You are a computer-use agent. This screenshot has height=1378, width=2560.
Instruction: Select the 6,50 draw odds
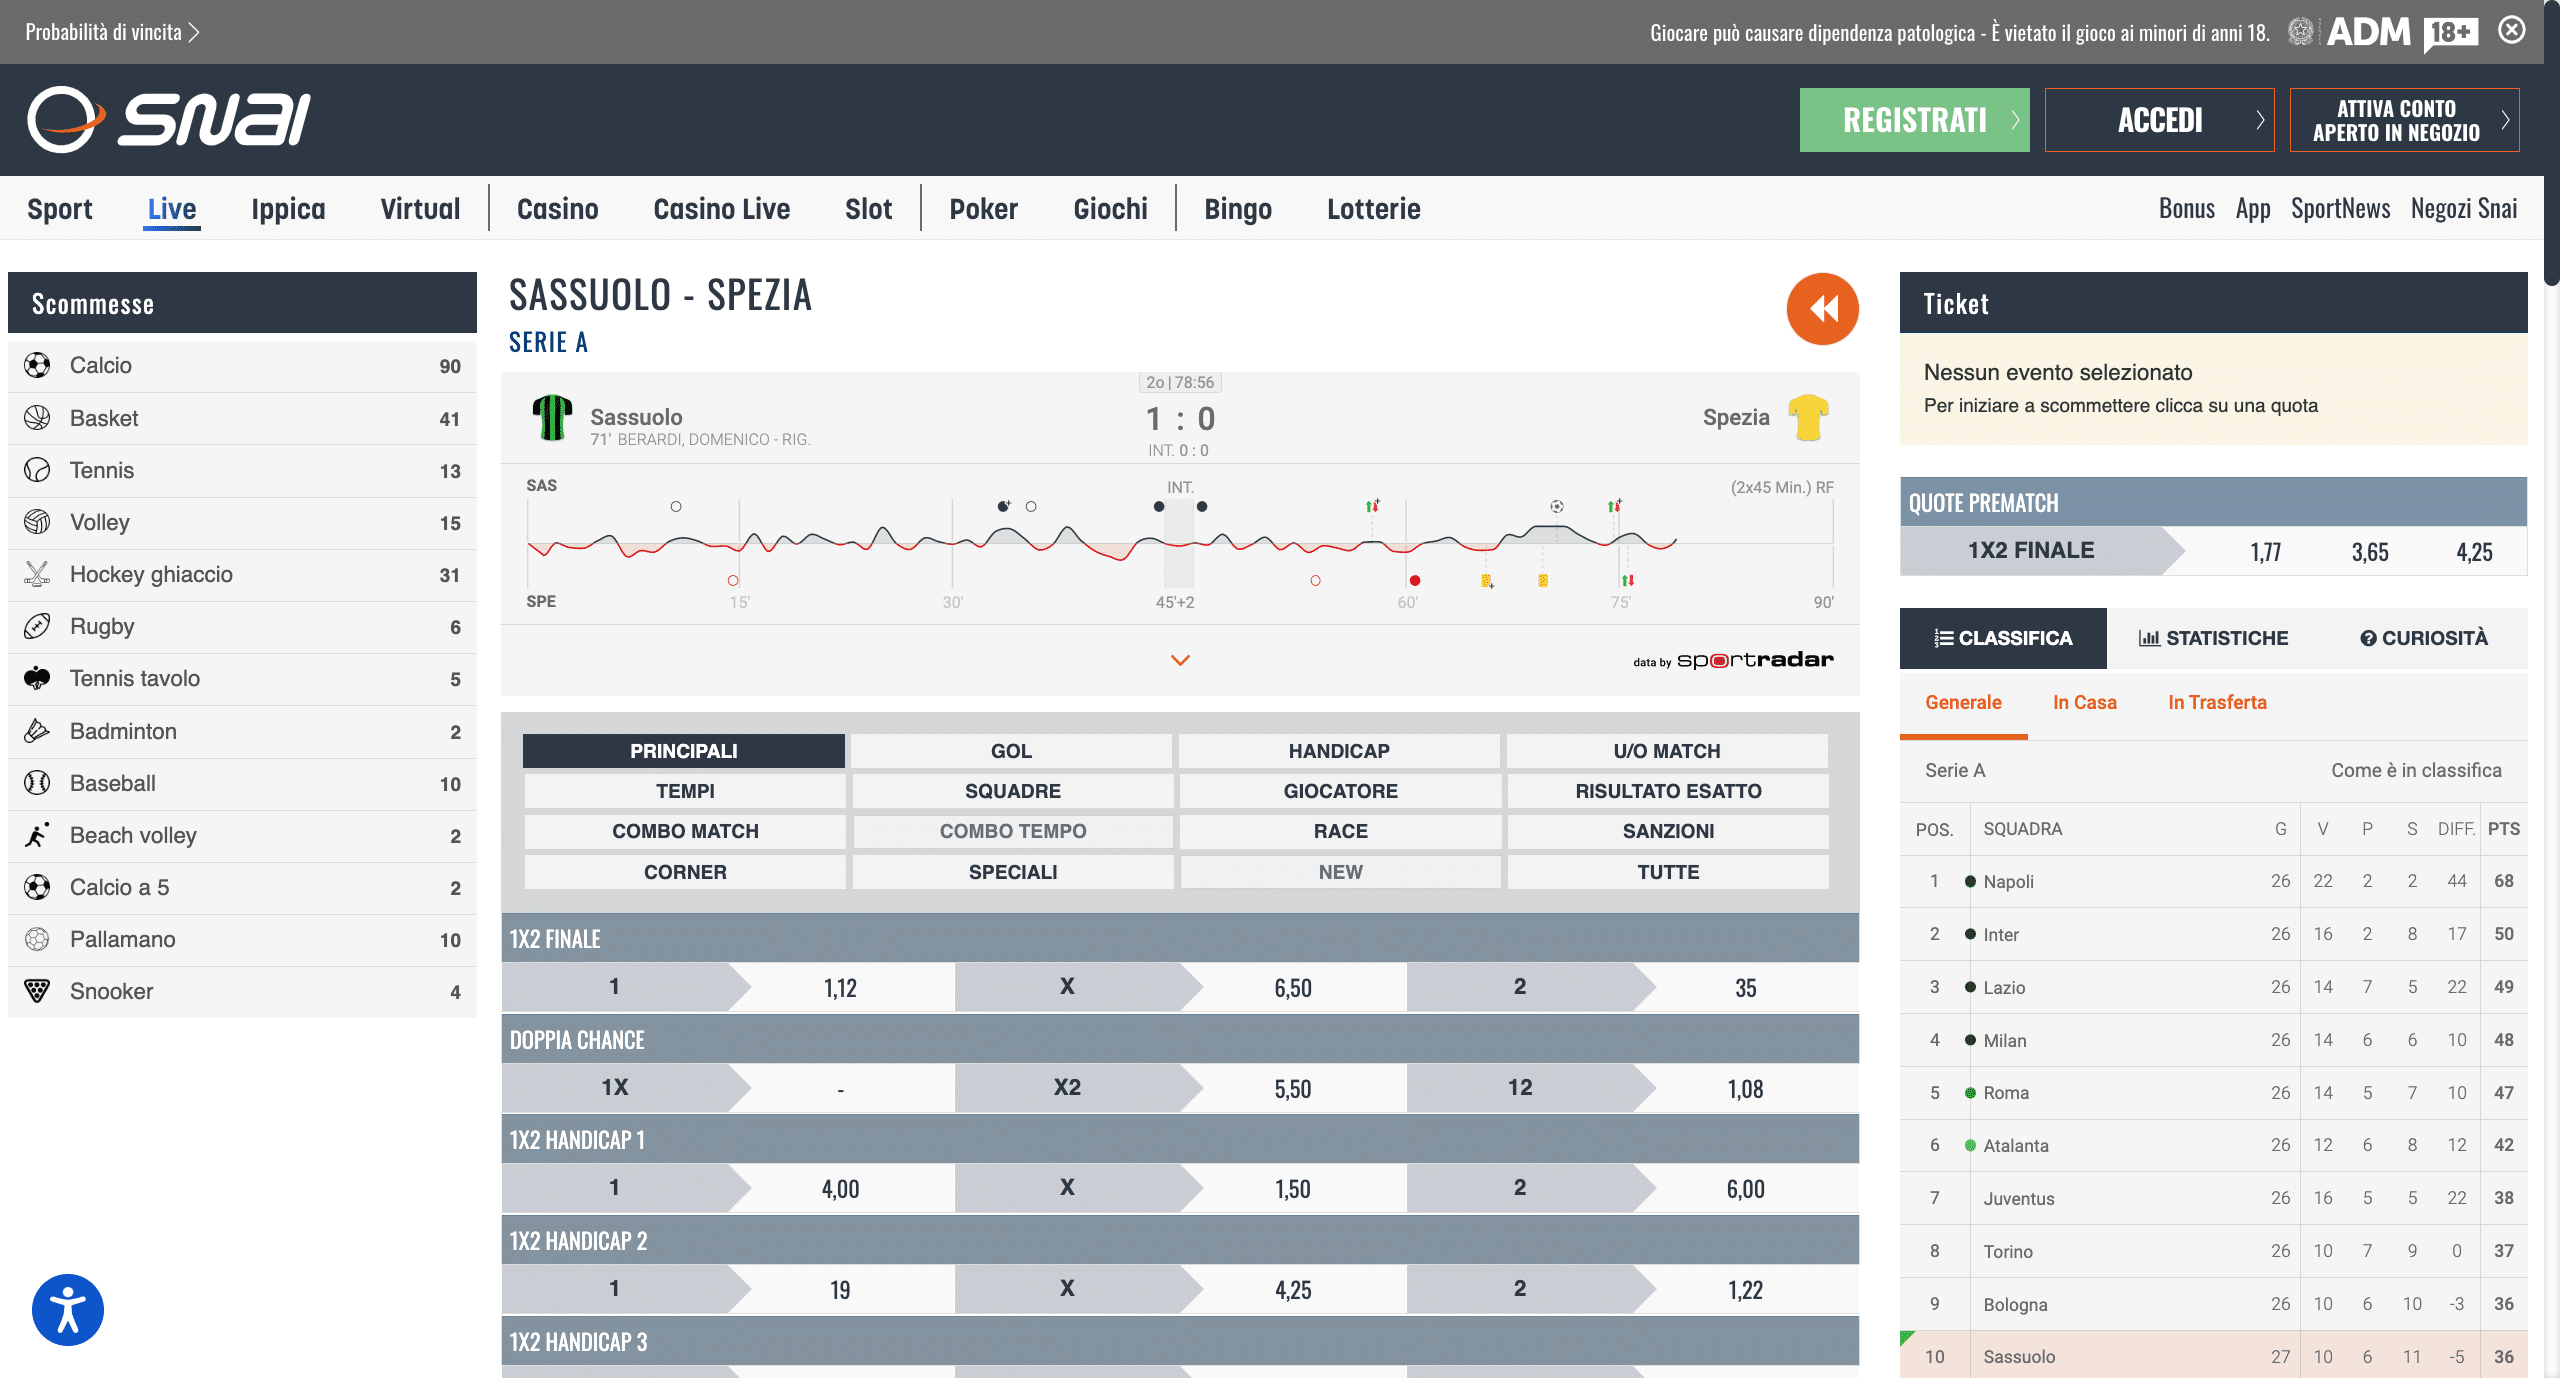tap(1292, 988)
